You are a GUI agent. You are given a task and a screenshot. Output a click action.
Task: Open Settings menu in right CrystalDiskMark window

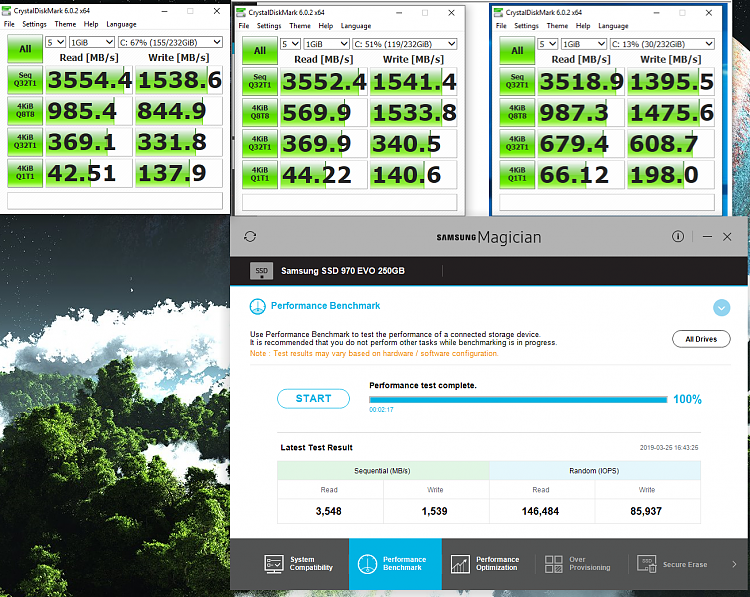(526, 26)
